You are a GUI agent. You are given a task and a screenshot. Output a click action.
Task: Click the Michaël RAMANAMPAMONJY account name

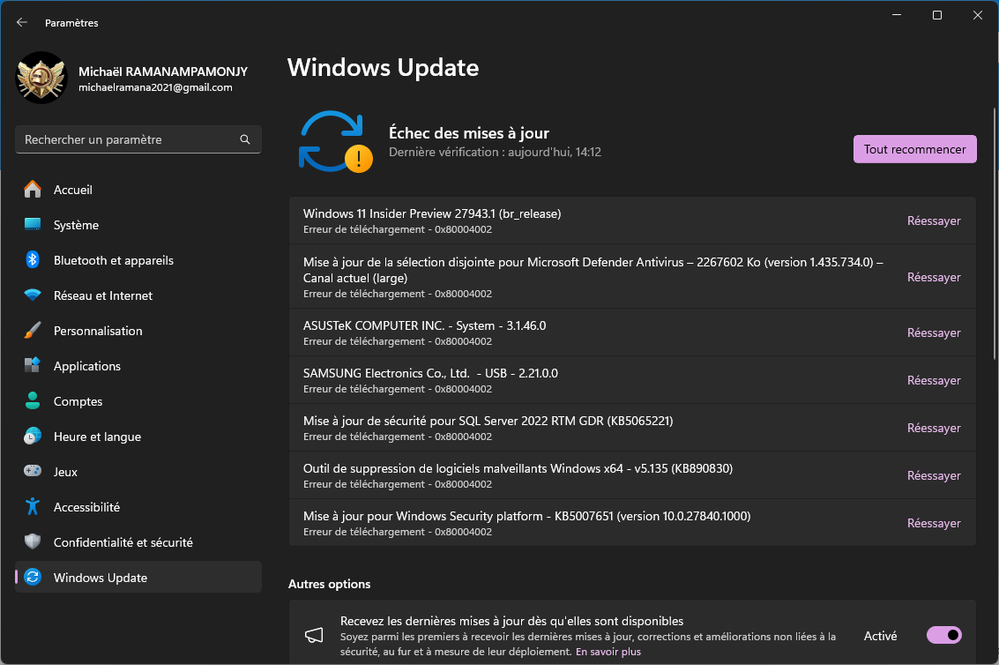coord(163,71)
